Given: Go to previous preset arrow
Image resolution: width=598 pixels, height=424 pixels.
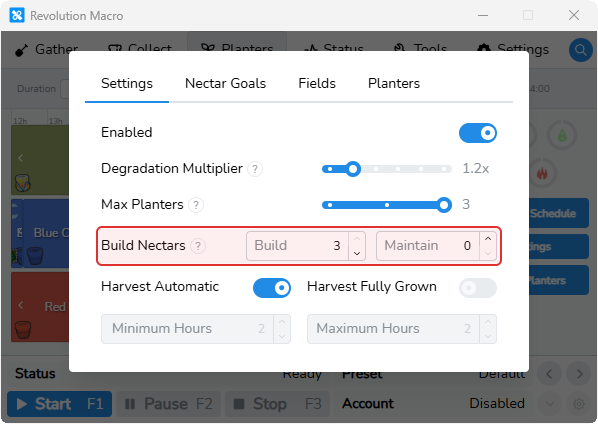Looking at the screenshot, I should point(549,374).
